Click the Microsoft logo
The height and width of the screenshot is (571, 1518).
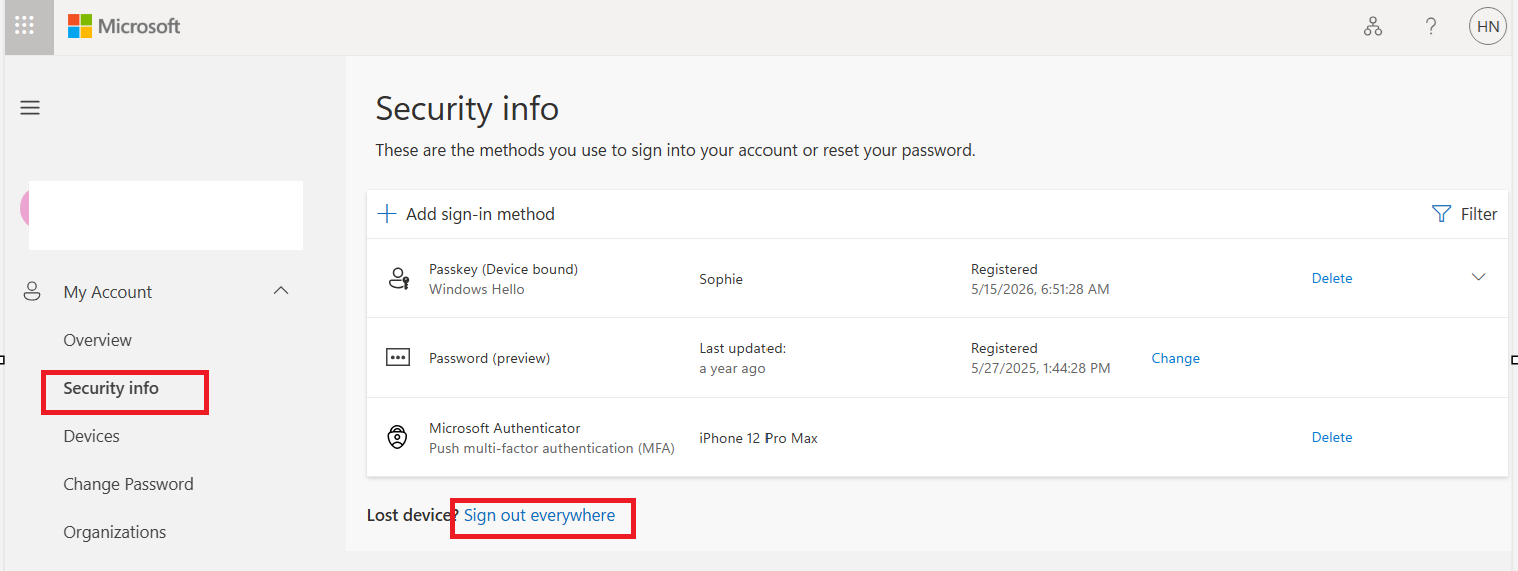click(124, 26)
